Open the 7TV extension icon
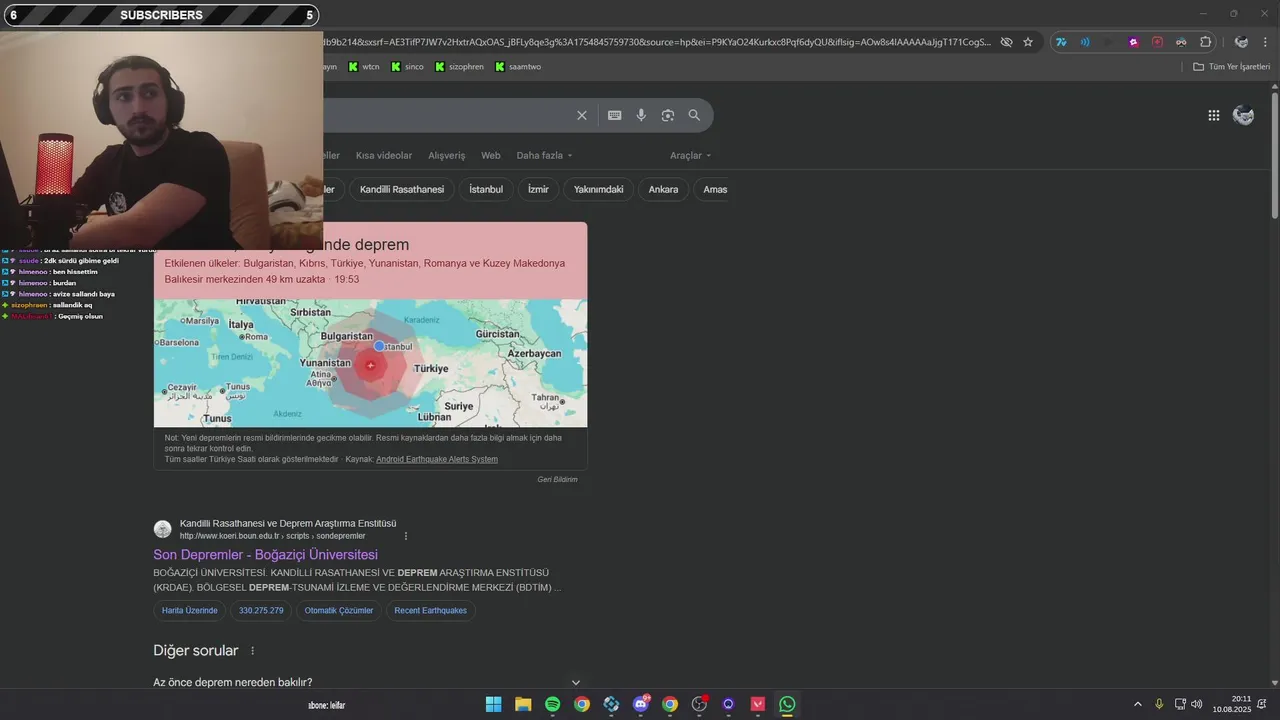Image resolution: width=1280 pixels, height=720 pixels. coord(1061,42)
